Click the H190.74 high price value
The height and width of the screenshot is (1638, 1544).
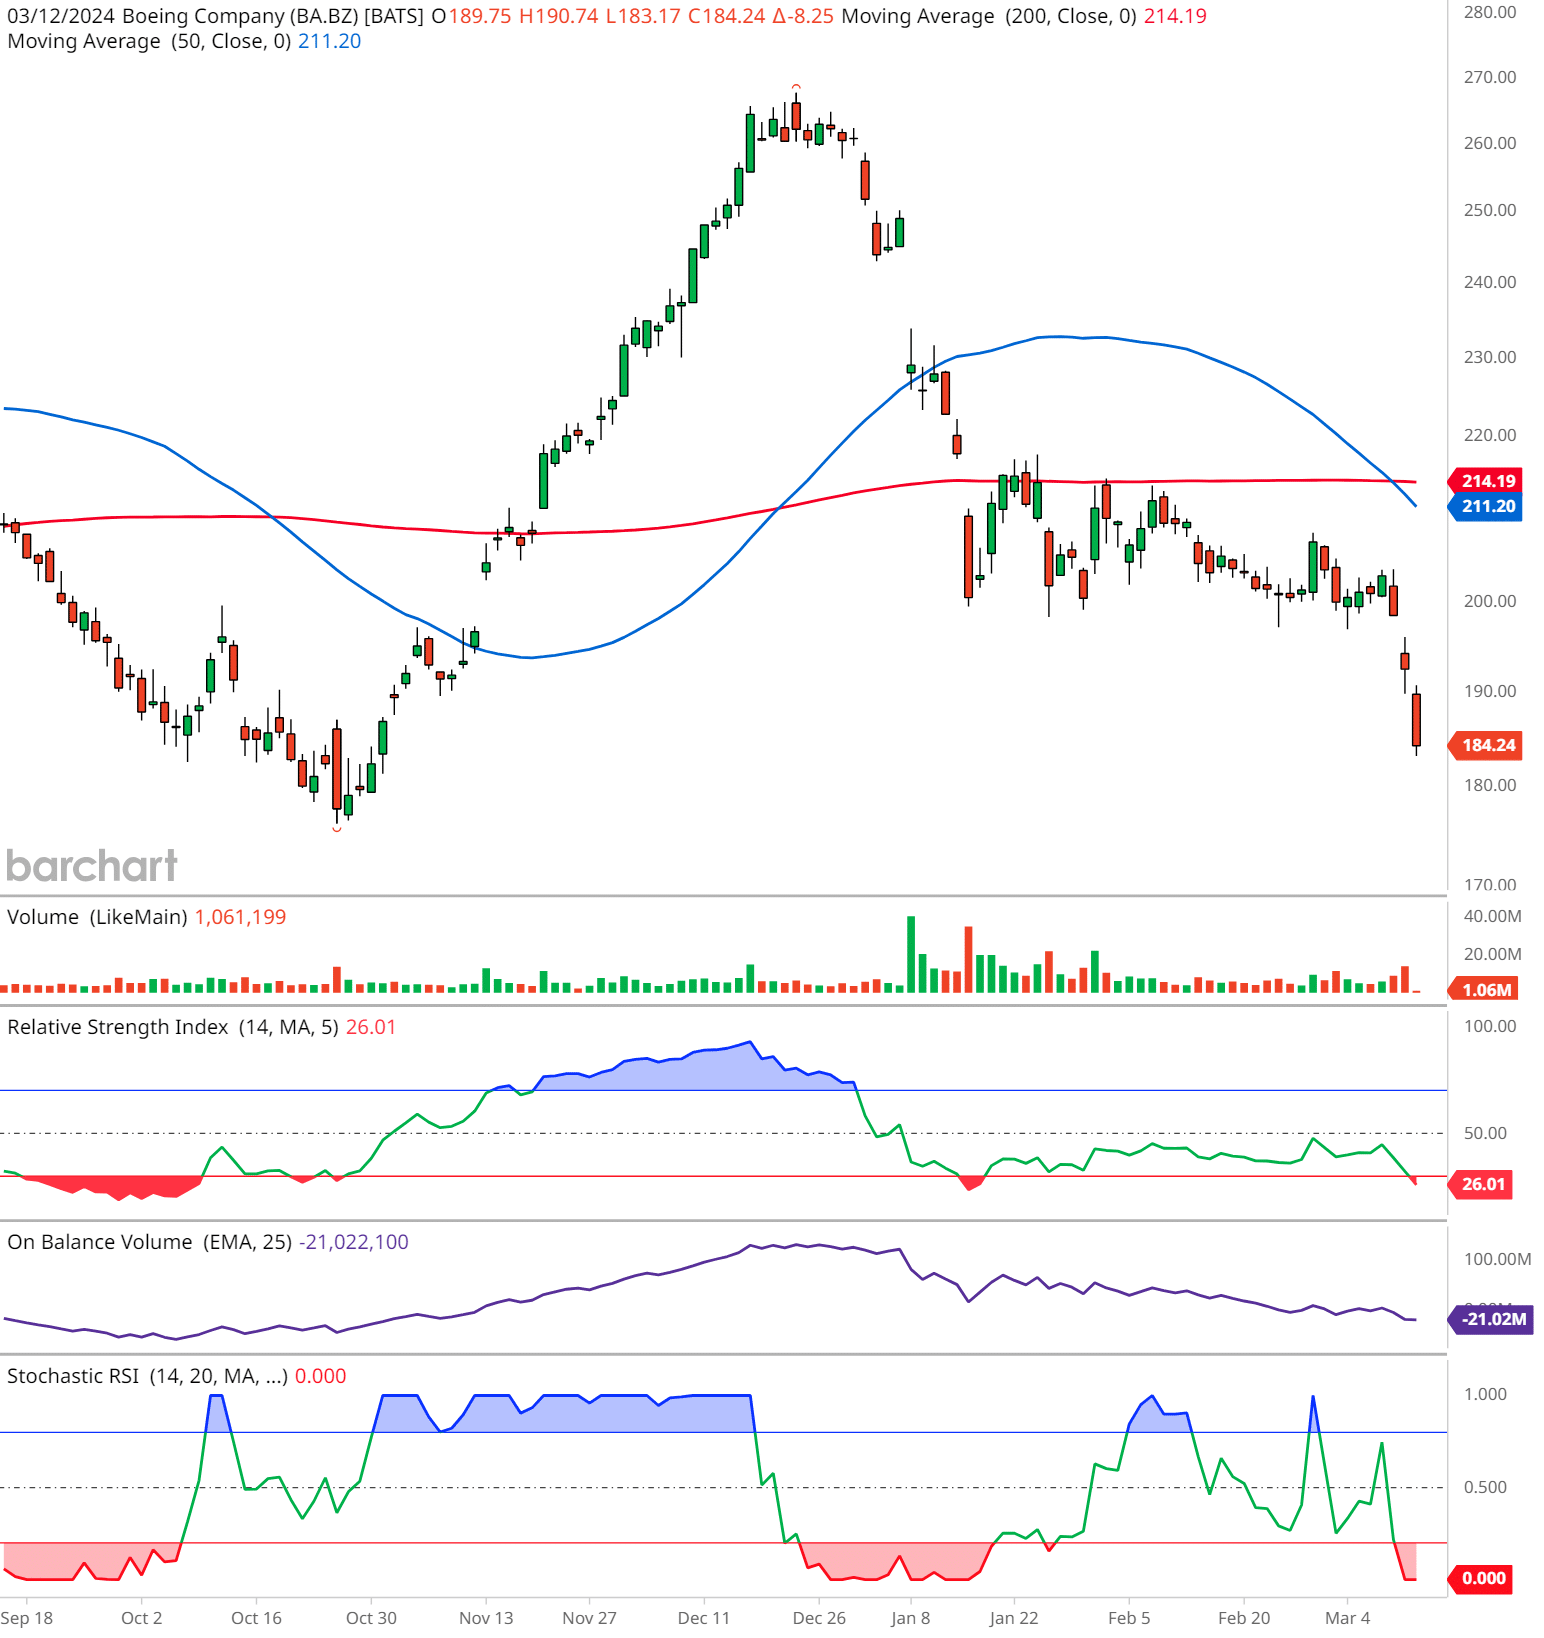point(559,16)
